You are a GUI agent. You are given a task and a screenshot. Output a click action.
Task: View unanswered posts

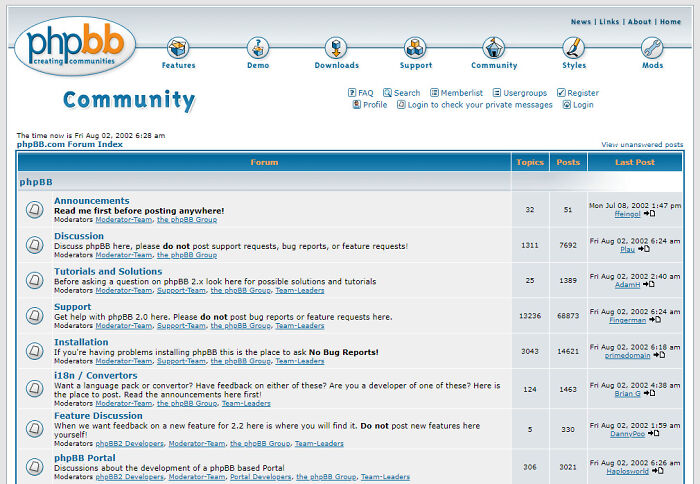point(642,144)
